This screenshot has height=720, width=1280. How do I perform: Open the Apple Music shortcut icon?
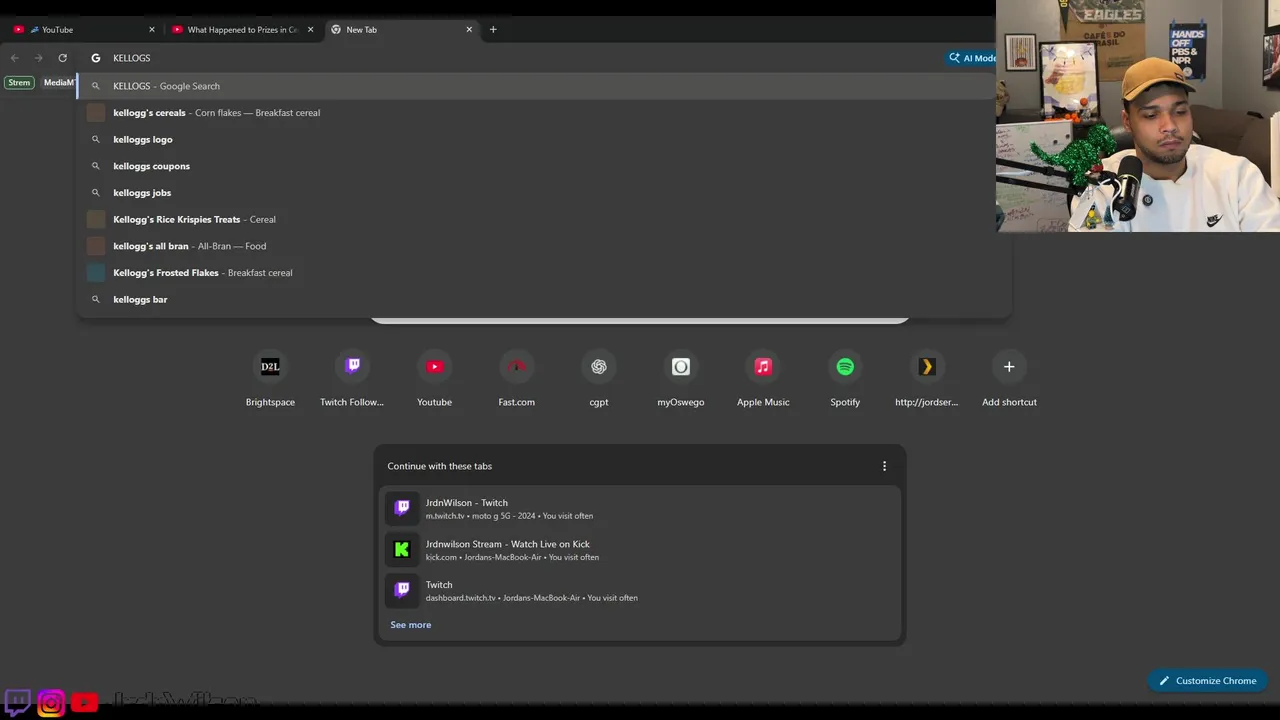pyautogui.click(x=763, y=367)
